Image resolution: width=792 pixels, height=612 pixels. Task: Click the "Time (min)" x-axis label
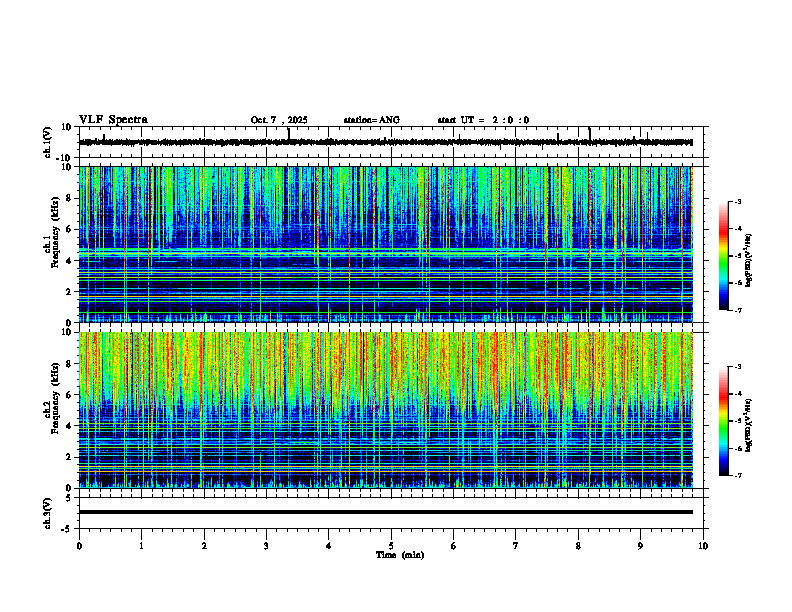[x=400, y=555]
